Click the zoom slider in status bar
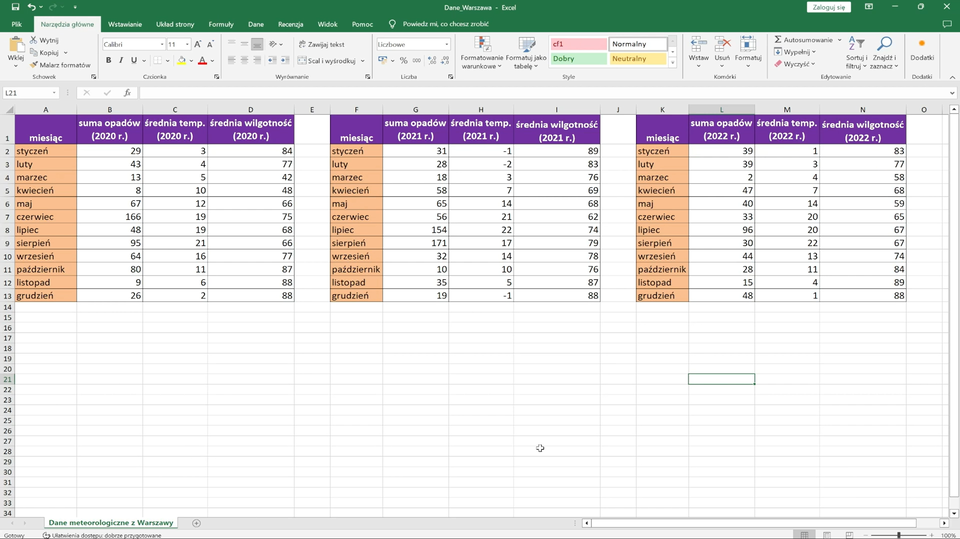Screen dimensions: 960x539 coord(898,535)
